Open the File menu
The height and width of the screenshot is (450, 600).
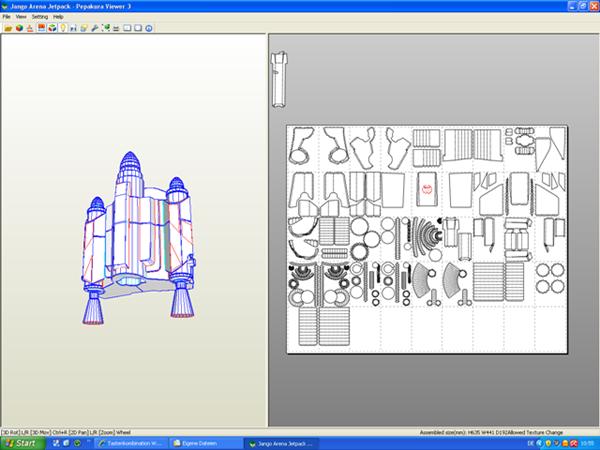coord(7,17)
